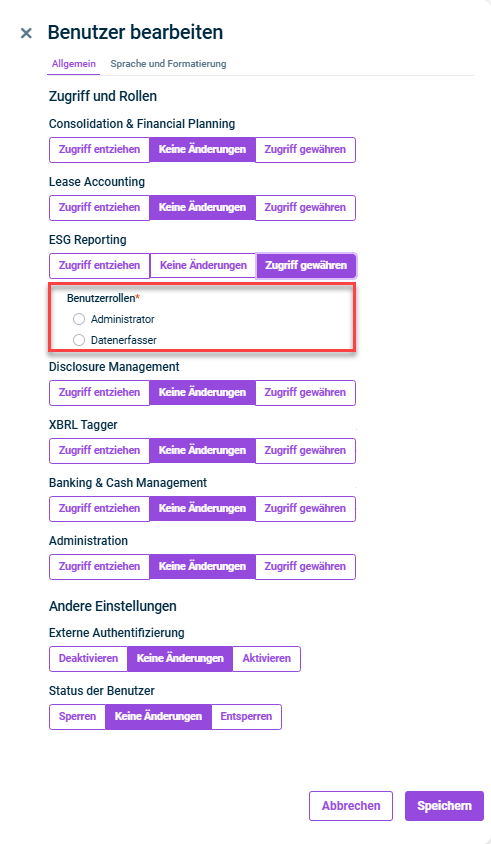
Task: Choose Zugriff gewähren for Consolidation & Financial Planning
Action: (x=305, y=150)
